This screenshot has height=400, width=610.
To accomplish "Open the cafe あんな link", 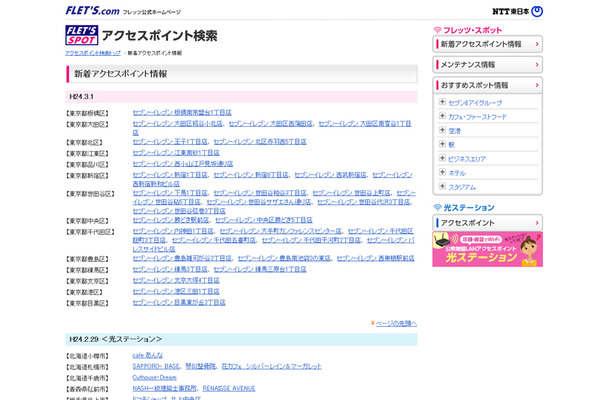I will click(x=147, y=355).
